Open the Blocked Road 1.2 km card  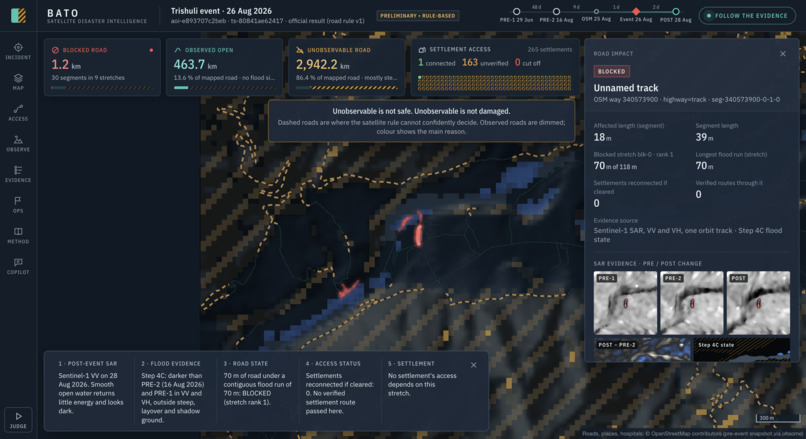[x=102, y=67]
